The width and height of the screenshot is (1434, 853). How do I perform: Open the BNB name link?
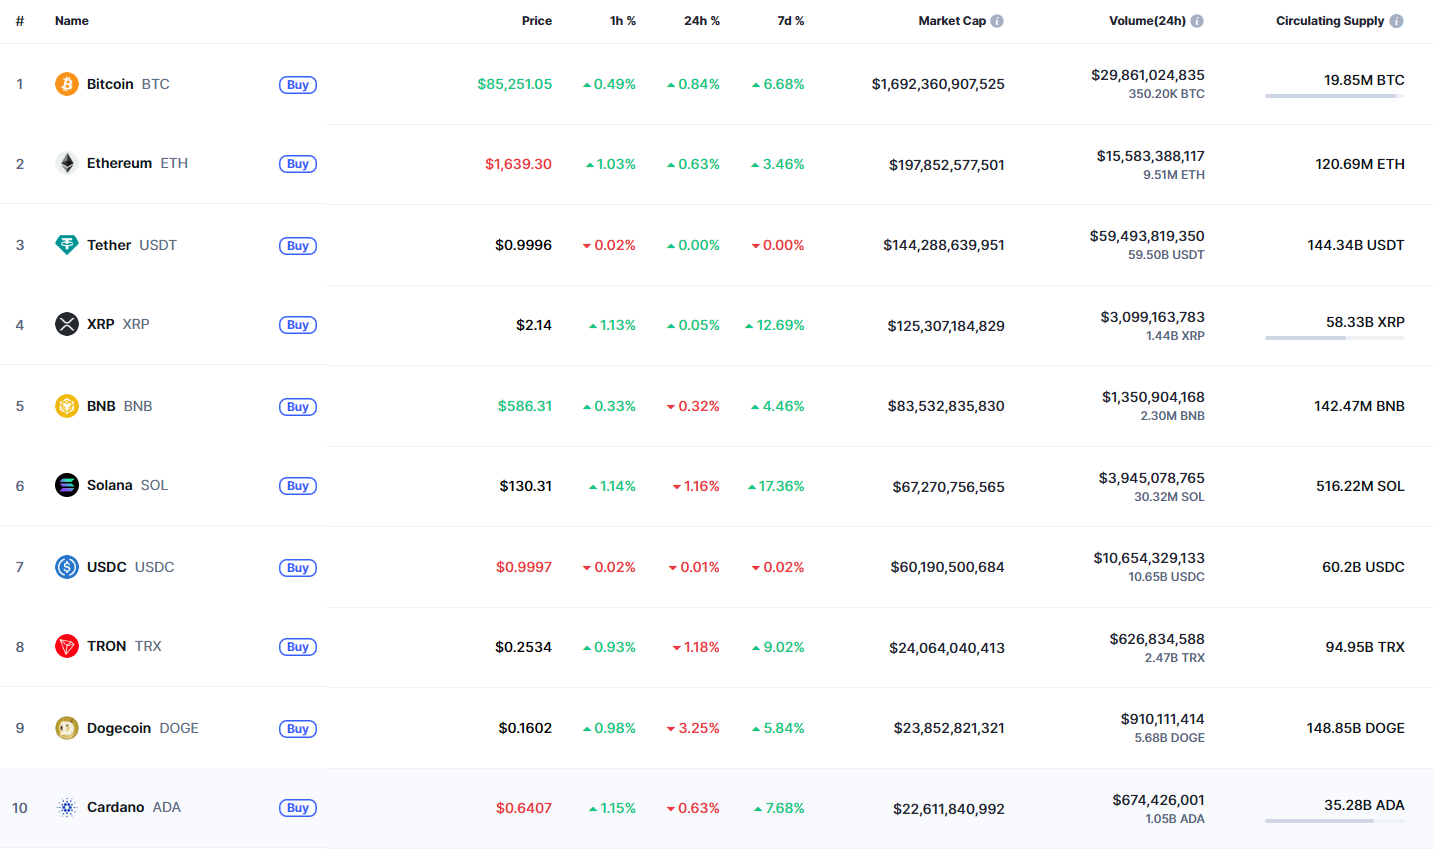click(x=120, y=406)
